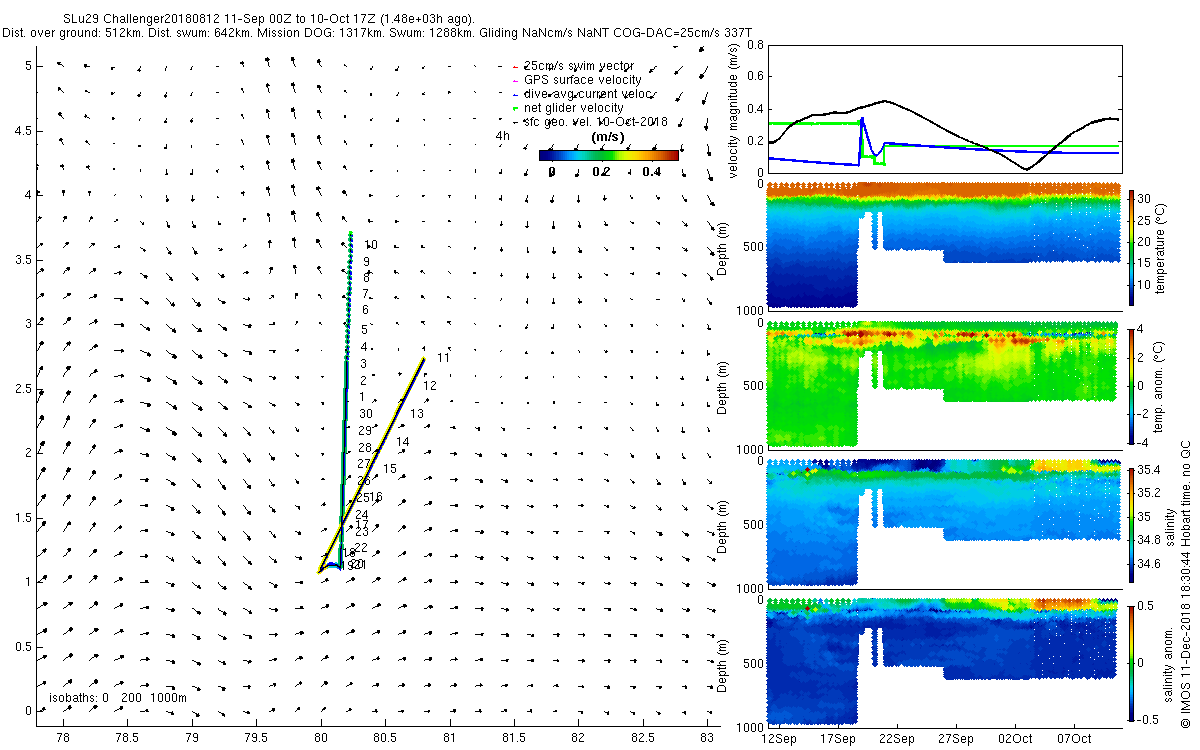Click the salinity anom. colorbar
1200x750 pixels.
[1133, 662]
